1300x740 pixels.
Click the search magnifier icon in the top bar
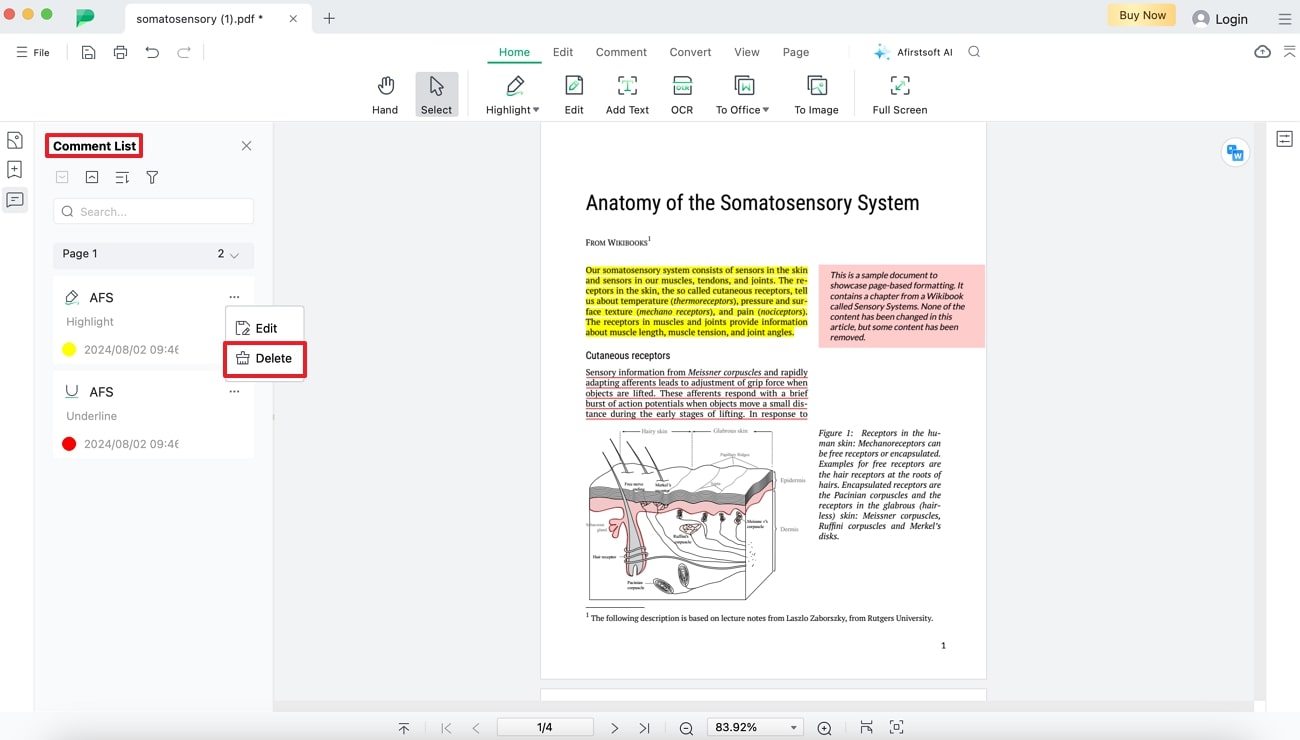[x=974, y=52]
